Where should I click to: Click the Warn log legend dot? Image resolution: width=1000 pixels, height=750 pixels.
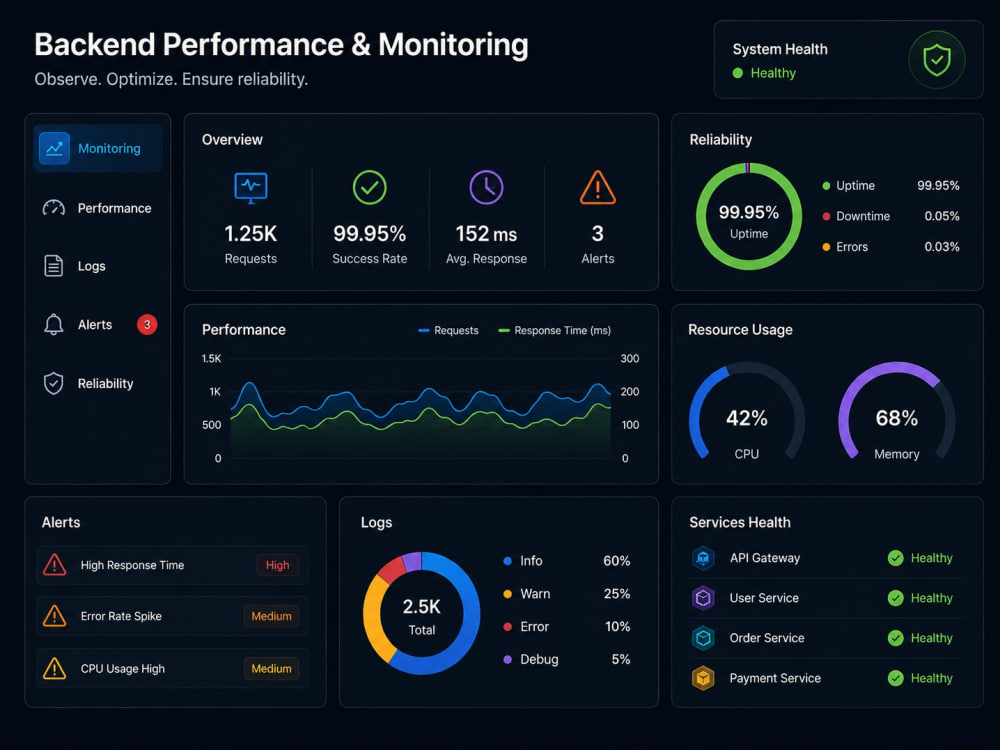508,594
